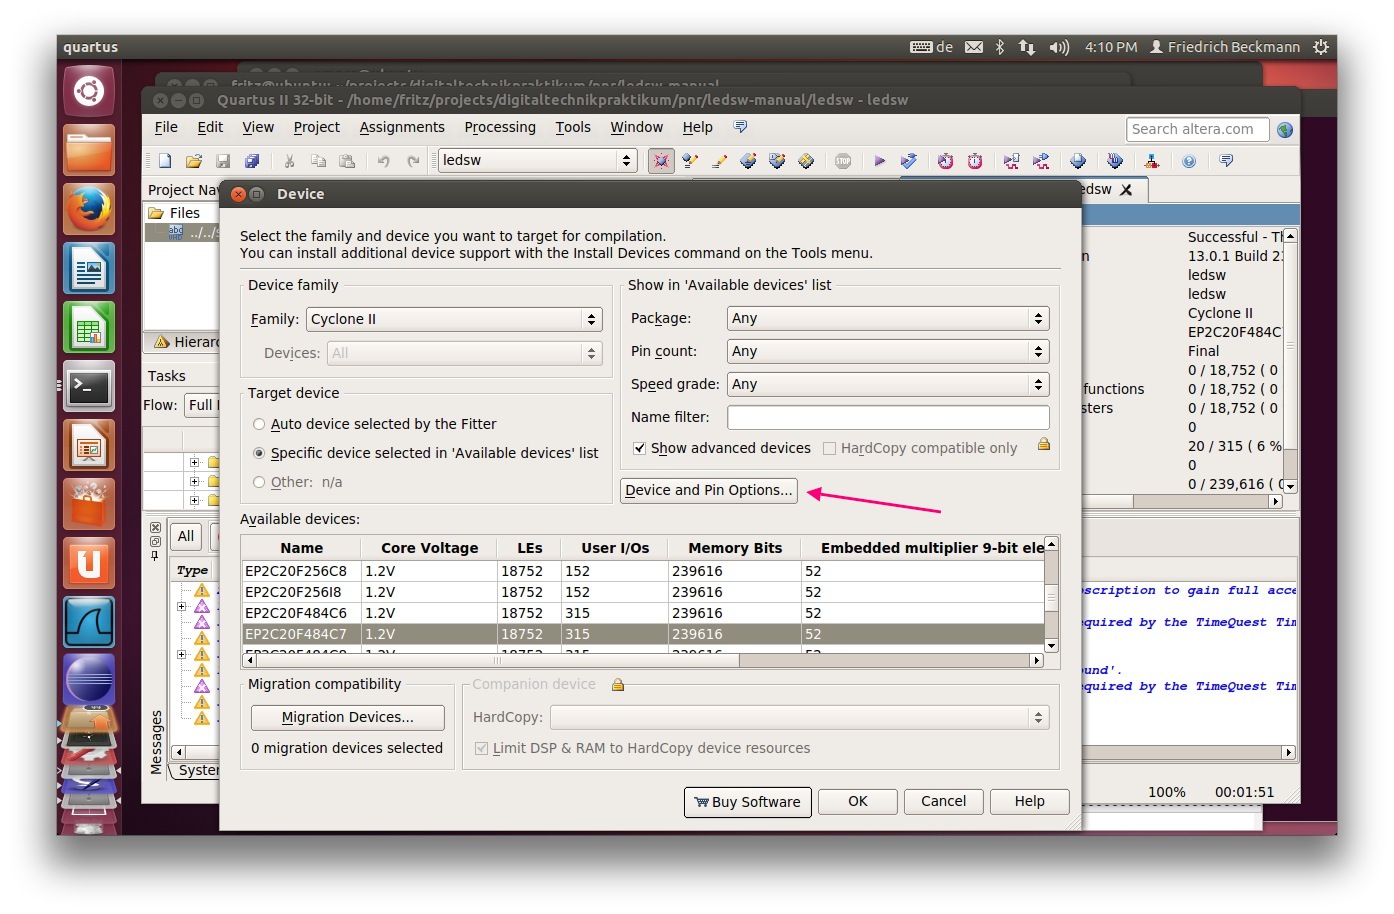Click the New File toolbar icon

click(x=165, y=161)
